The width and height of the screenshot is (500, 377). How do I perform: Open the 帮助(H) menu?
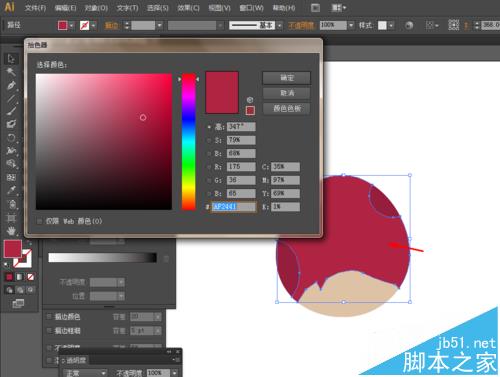coord(284,8)
